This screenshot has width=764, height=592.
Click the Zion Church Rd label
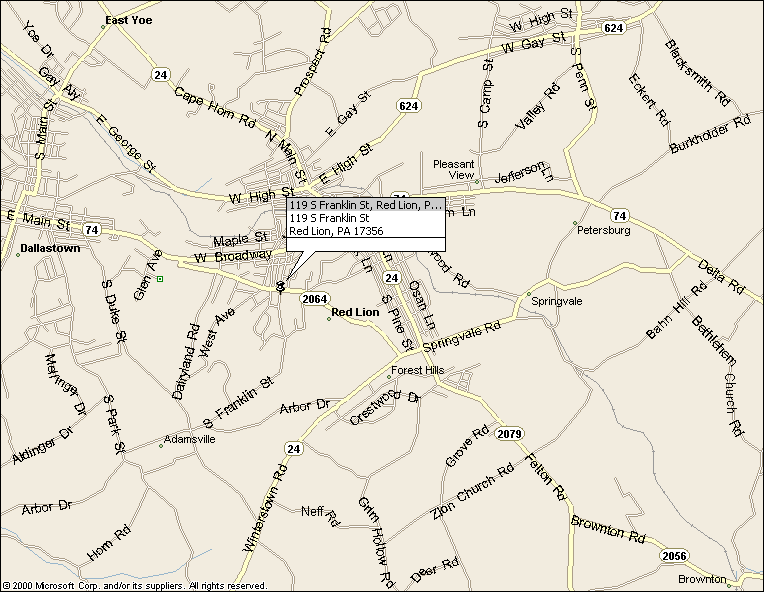(473, 491)
